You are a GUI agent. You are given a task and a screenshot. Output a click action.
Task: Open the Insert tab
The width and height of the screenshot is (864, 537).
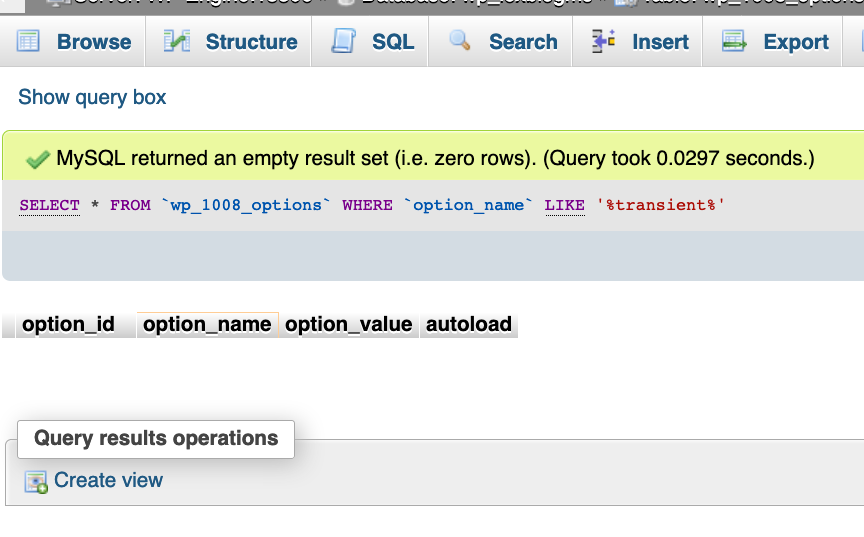point(638,42)
